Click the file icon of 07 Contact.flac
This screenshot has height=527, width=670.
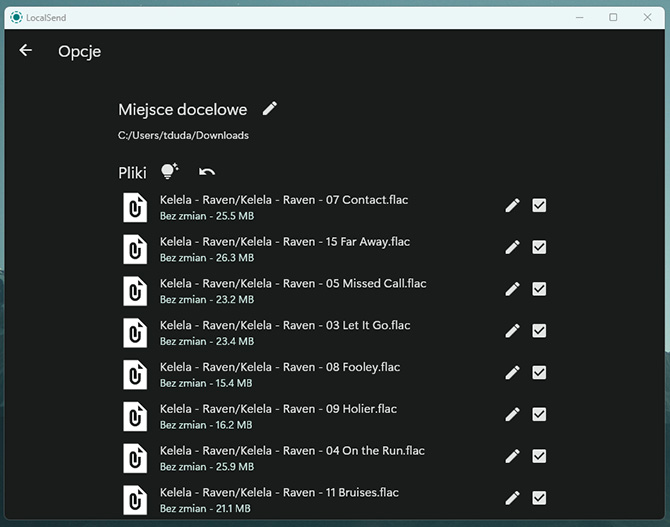(135, 207)
